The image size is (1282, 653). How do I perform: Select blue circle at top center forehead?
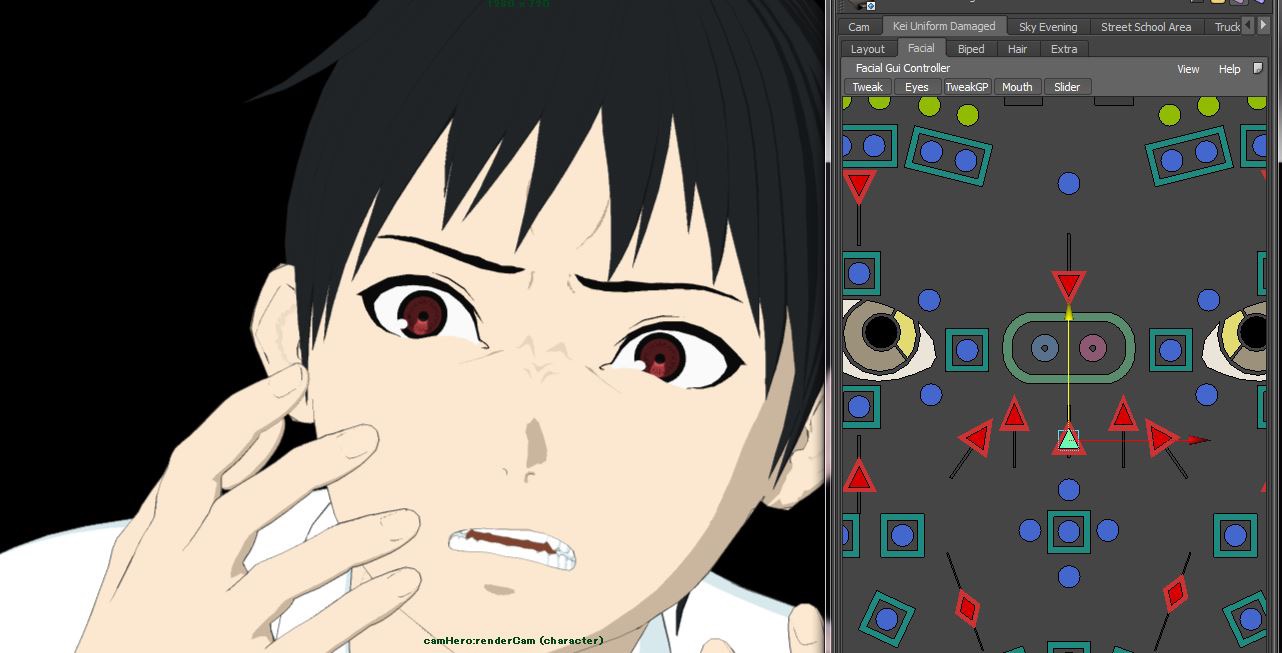pos(1069,184)
